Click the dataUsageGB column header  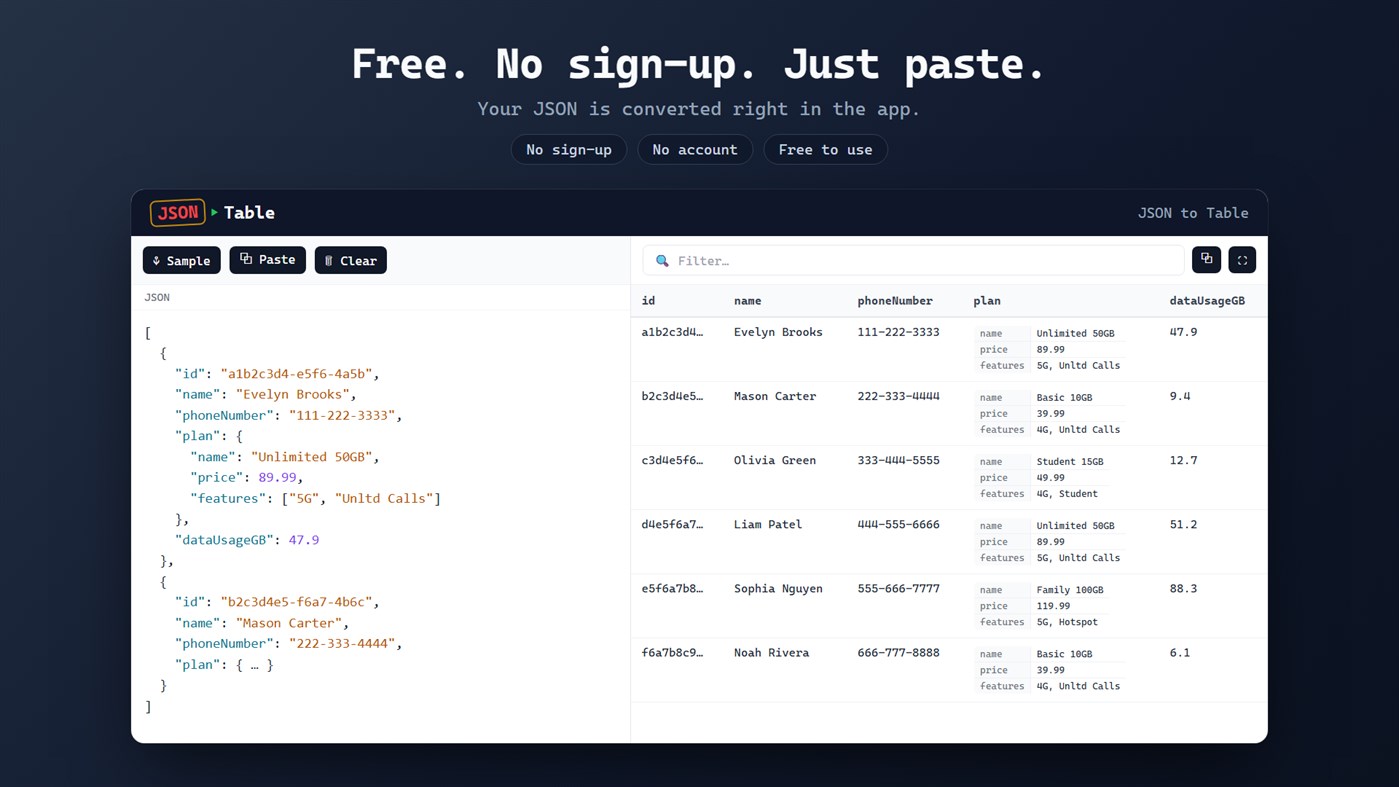point(1207,300)
